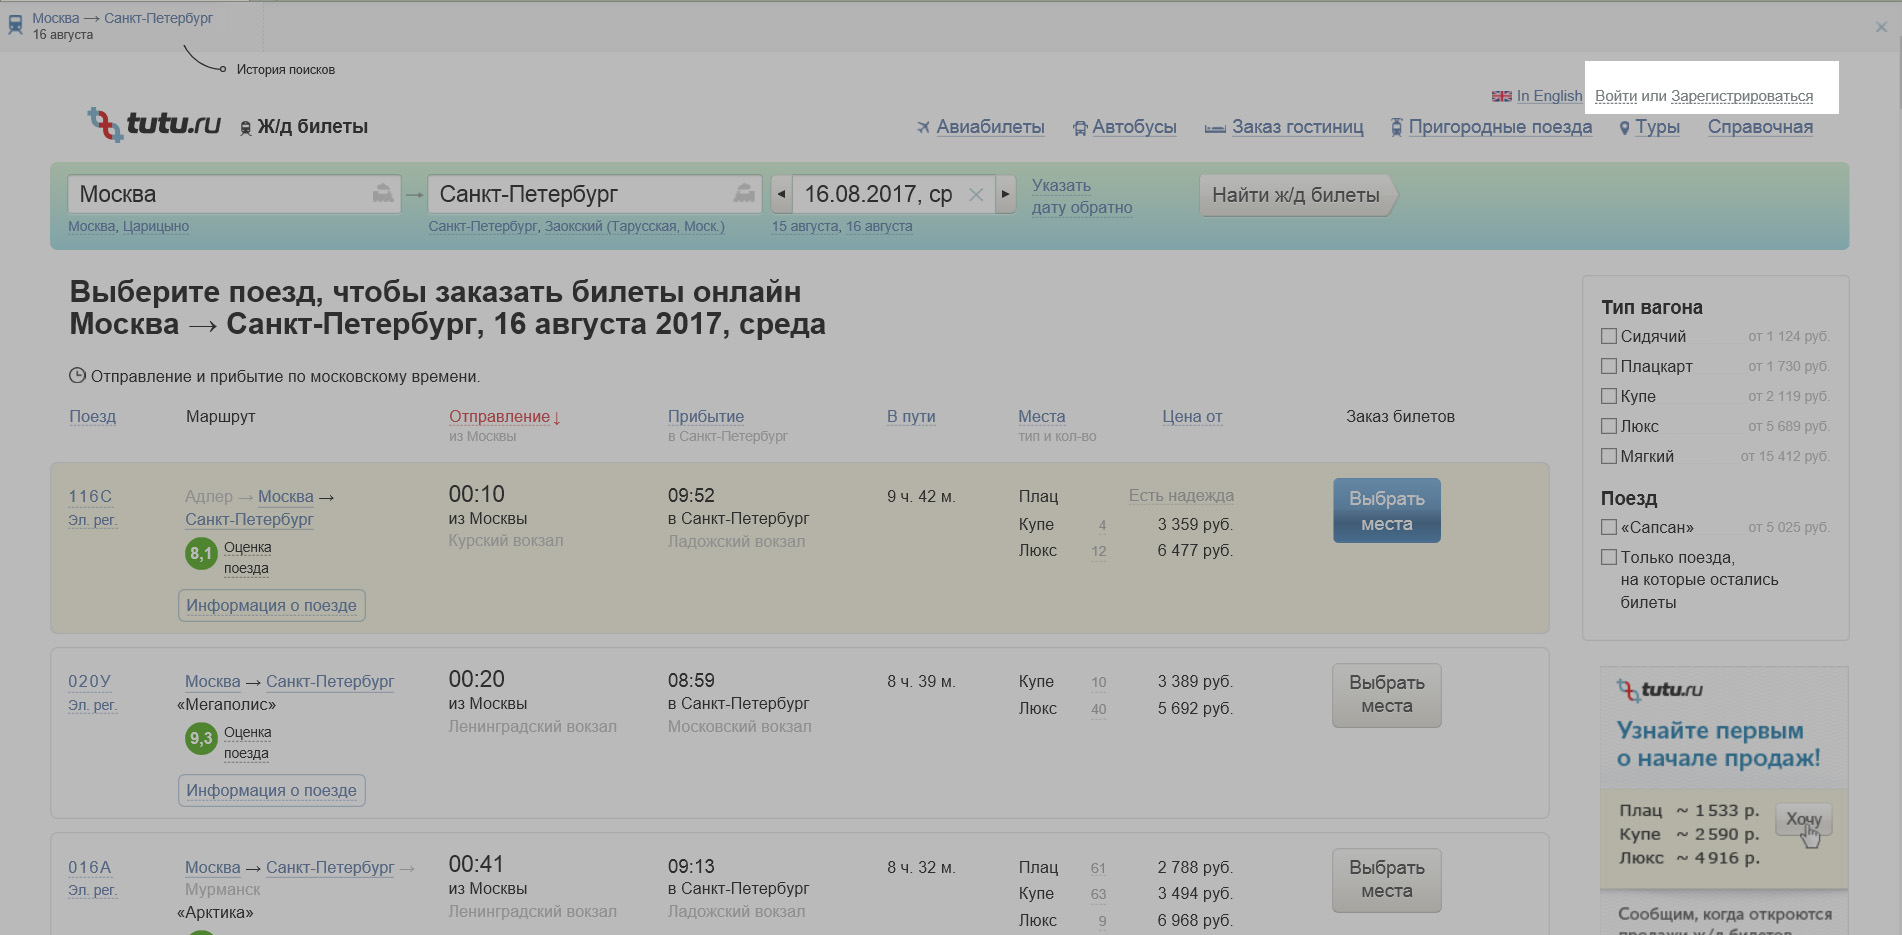Click the train icon in Санкт-Петербург field
1902x935 pixels.
tap(743, 194)
